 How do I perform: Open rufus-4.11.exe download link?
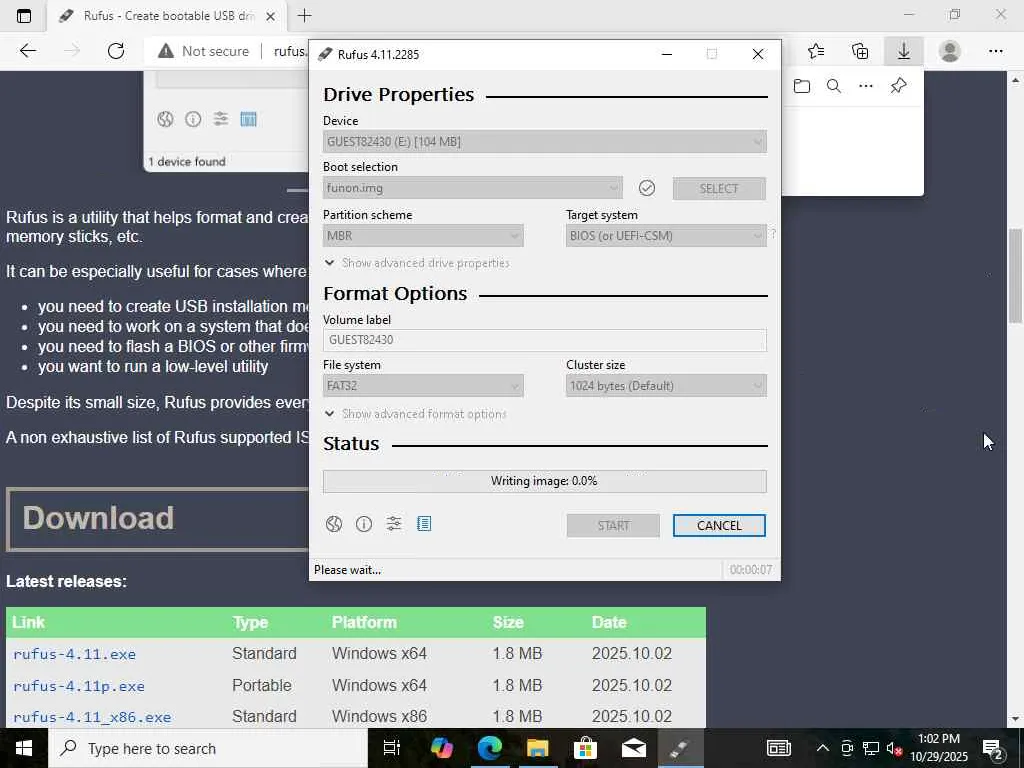tap(74, 654)
